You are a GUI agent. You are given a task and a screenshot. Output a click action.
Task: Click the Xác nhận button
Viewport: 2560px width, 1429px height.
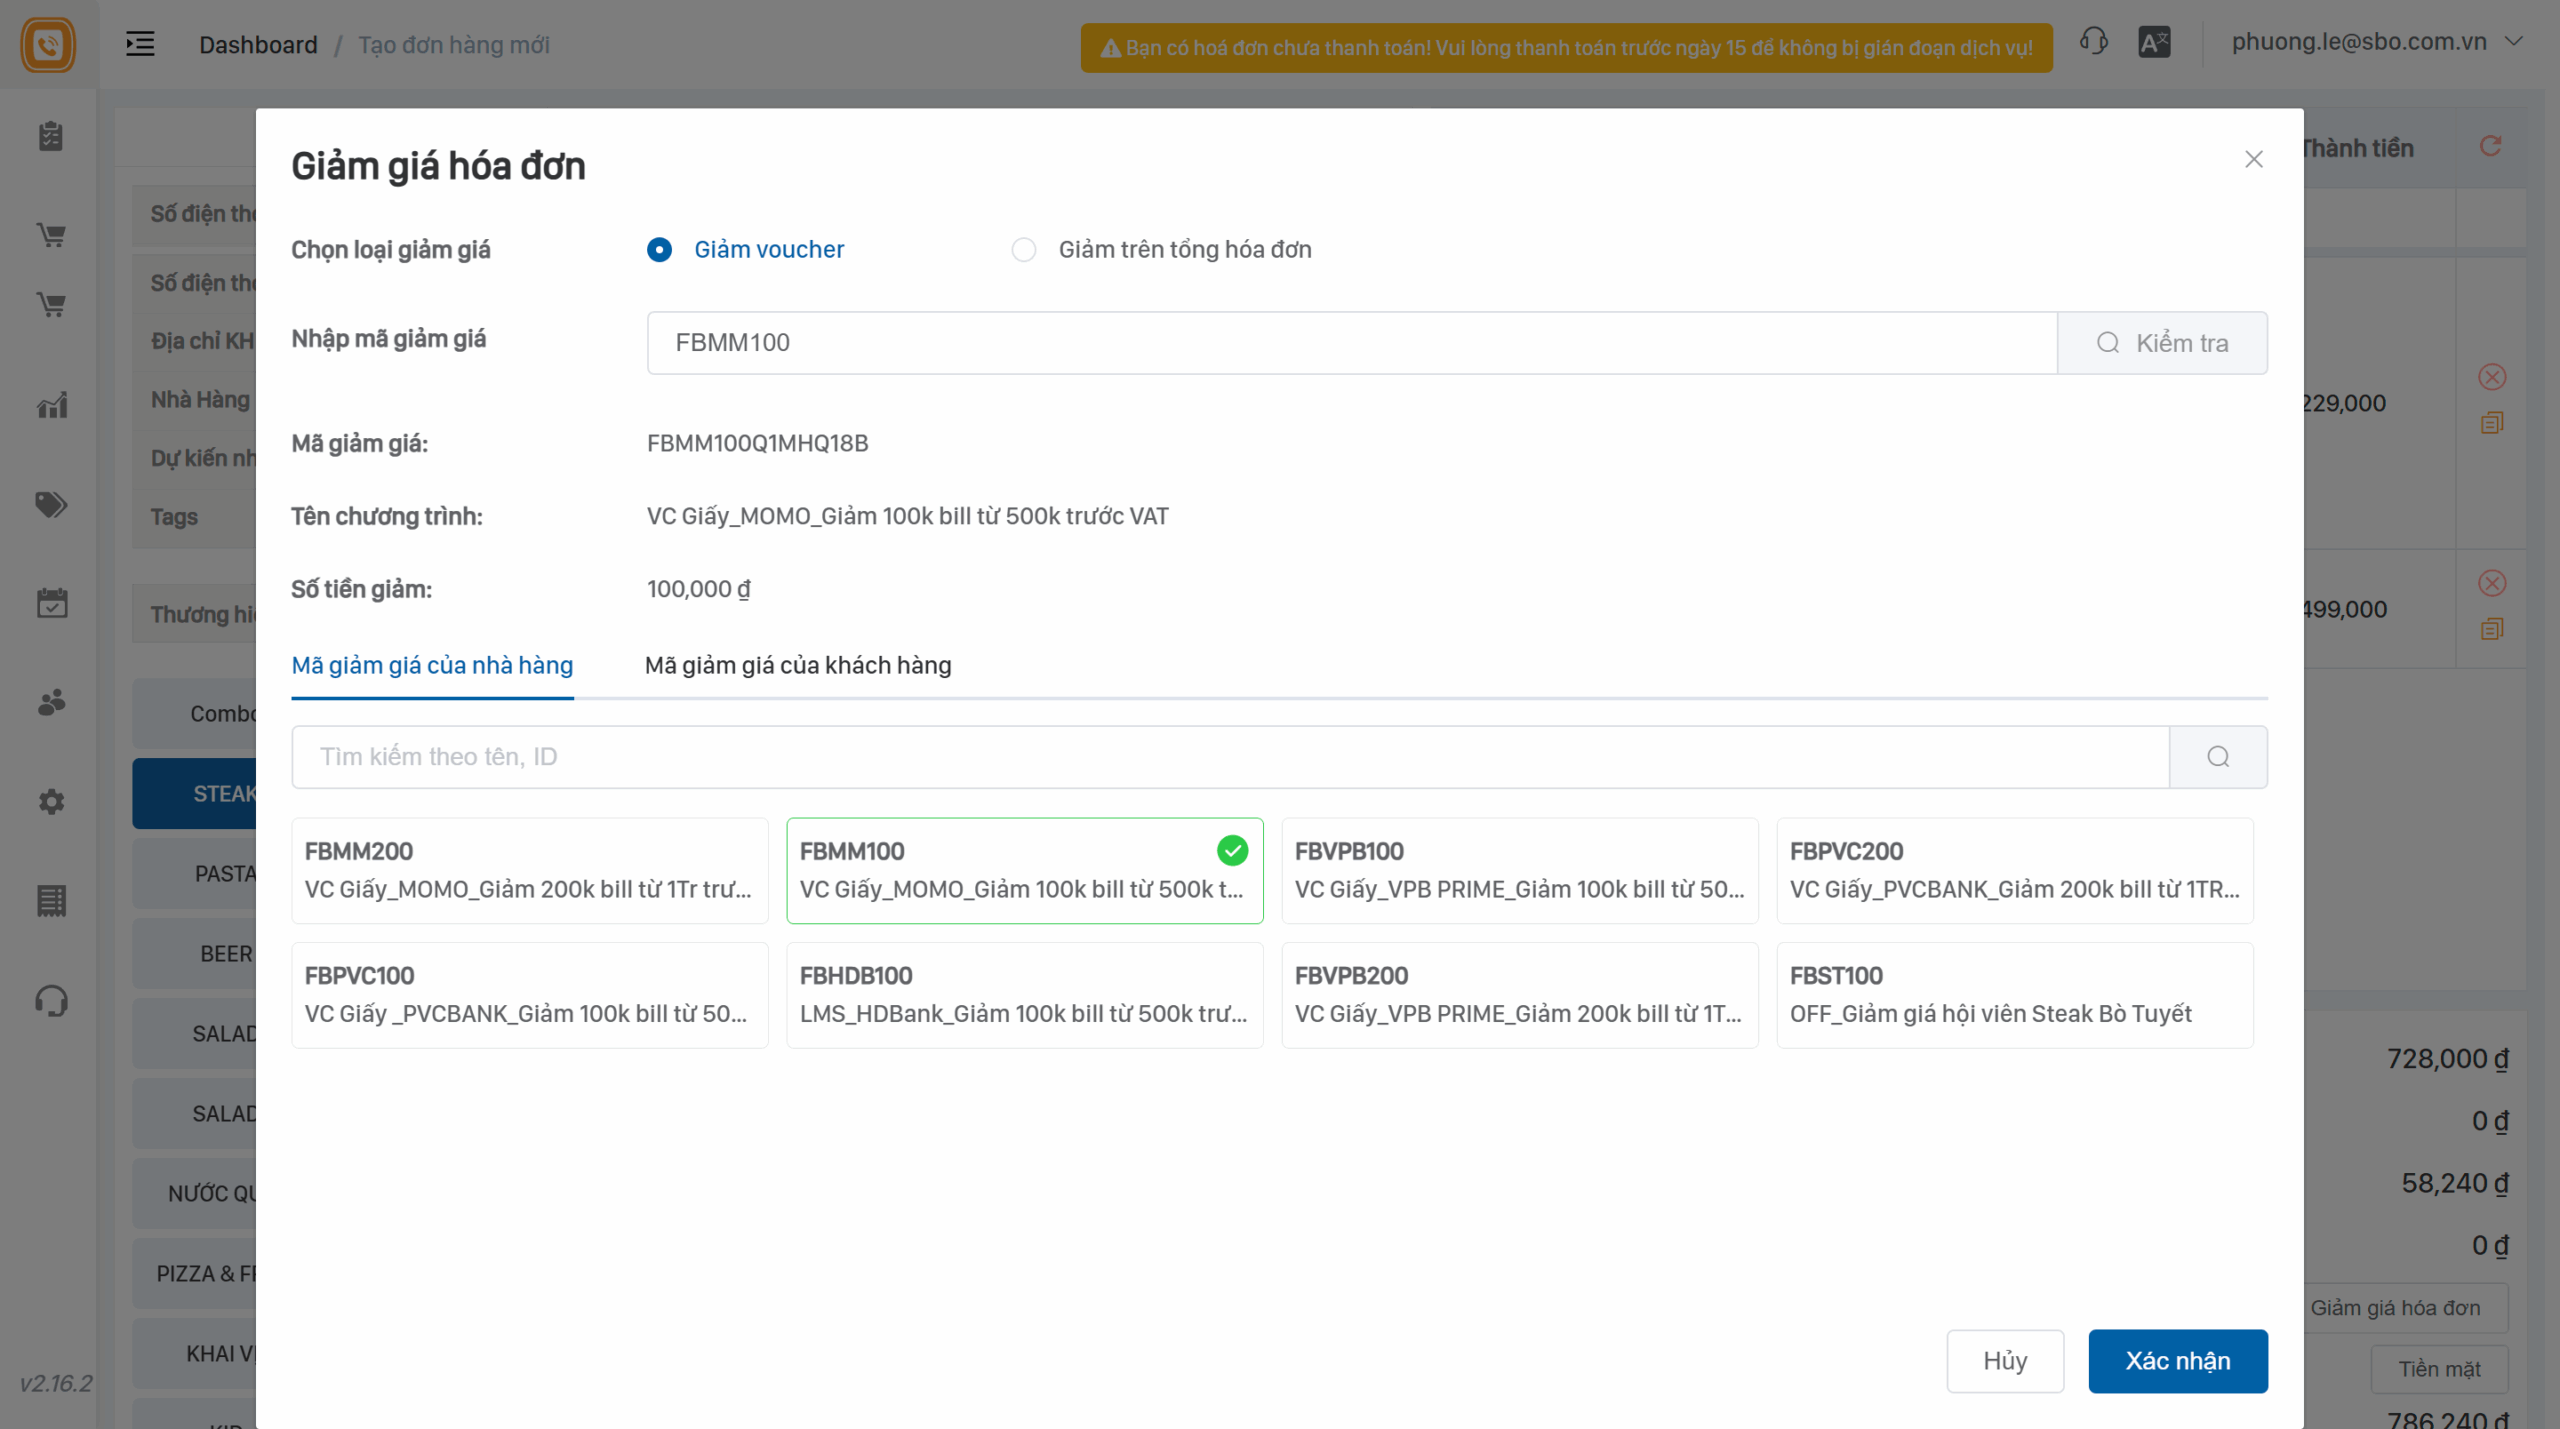(2177, 1360)
